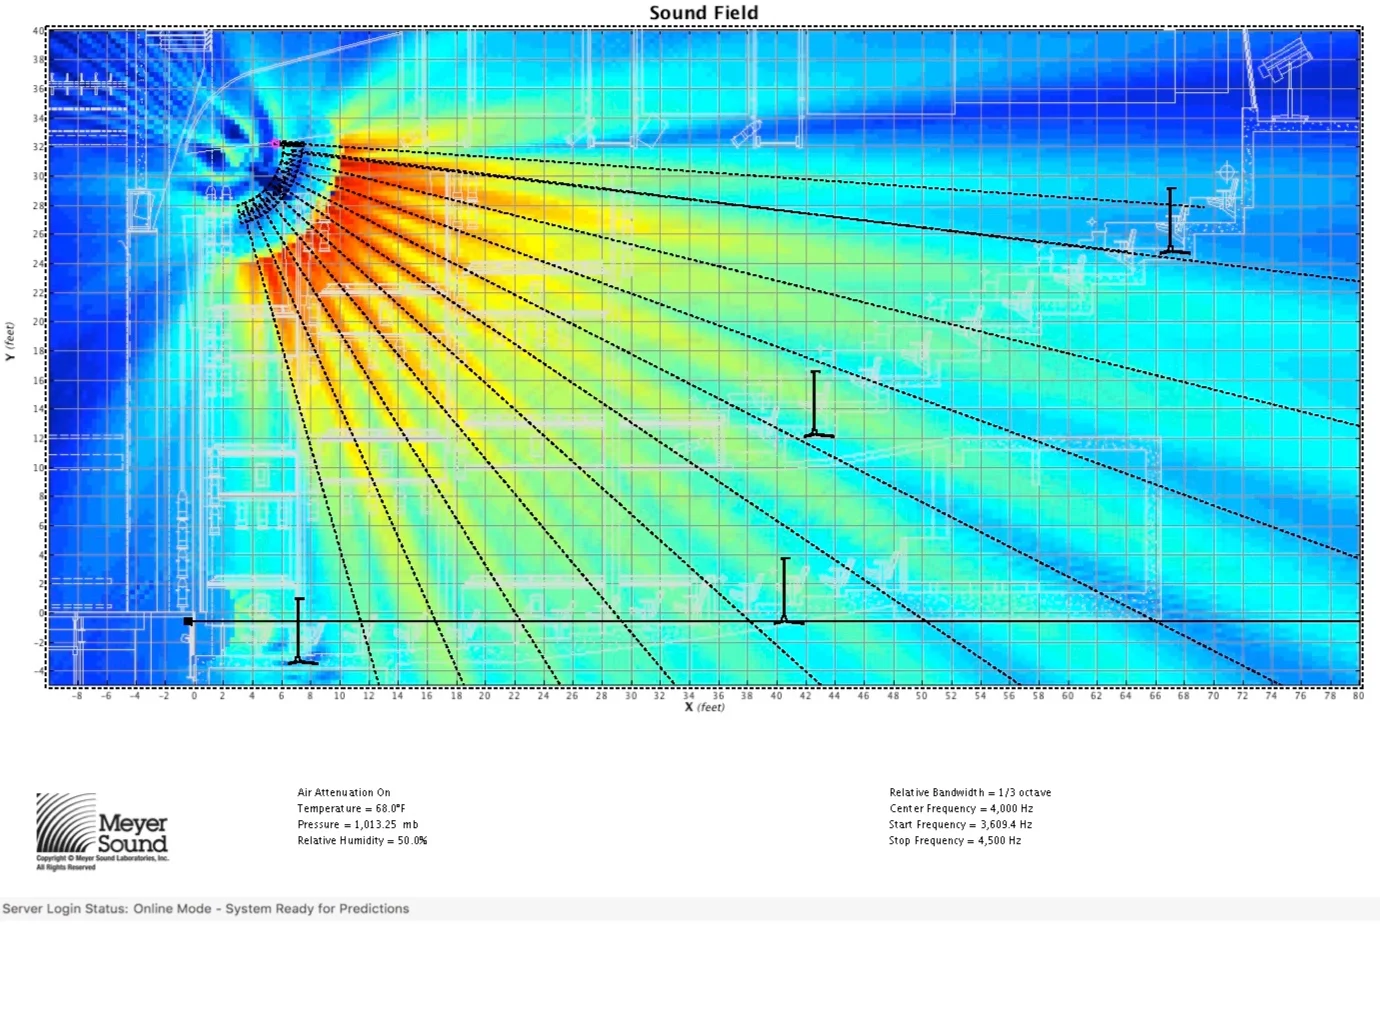Click the 'Center Frequency = 4,000 Hz' text
This screenshot has width=1380, height=1035.
pyautogui.click(x=961, y=808)
